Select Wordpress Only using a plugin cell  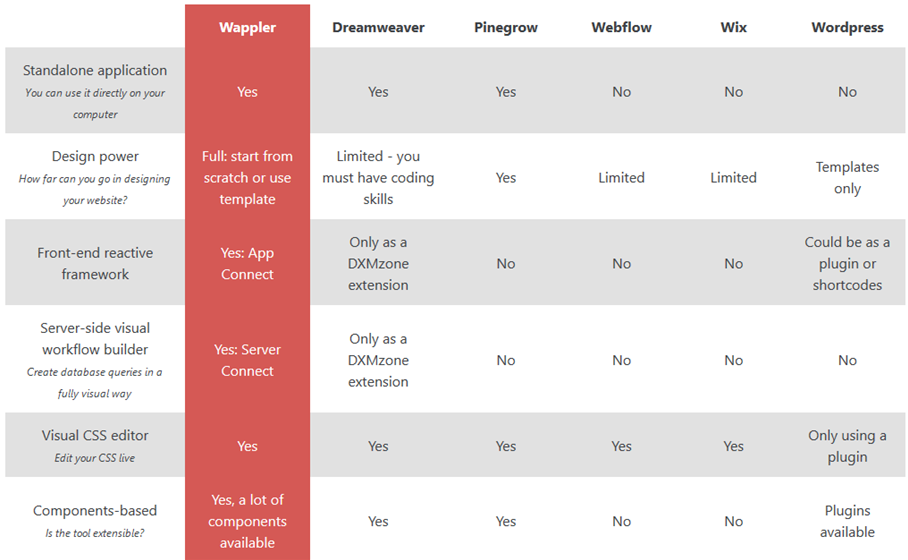(847, 446)
